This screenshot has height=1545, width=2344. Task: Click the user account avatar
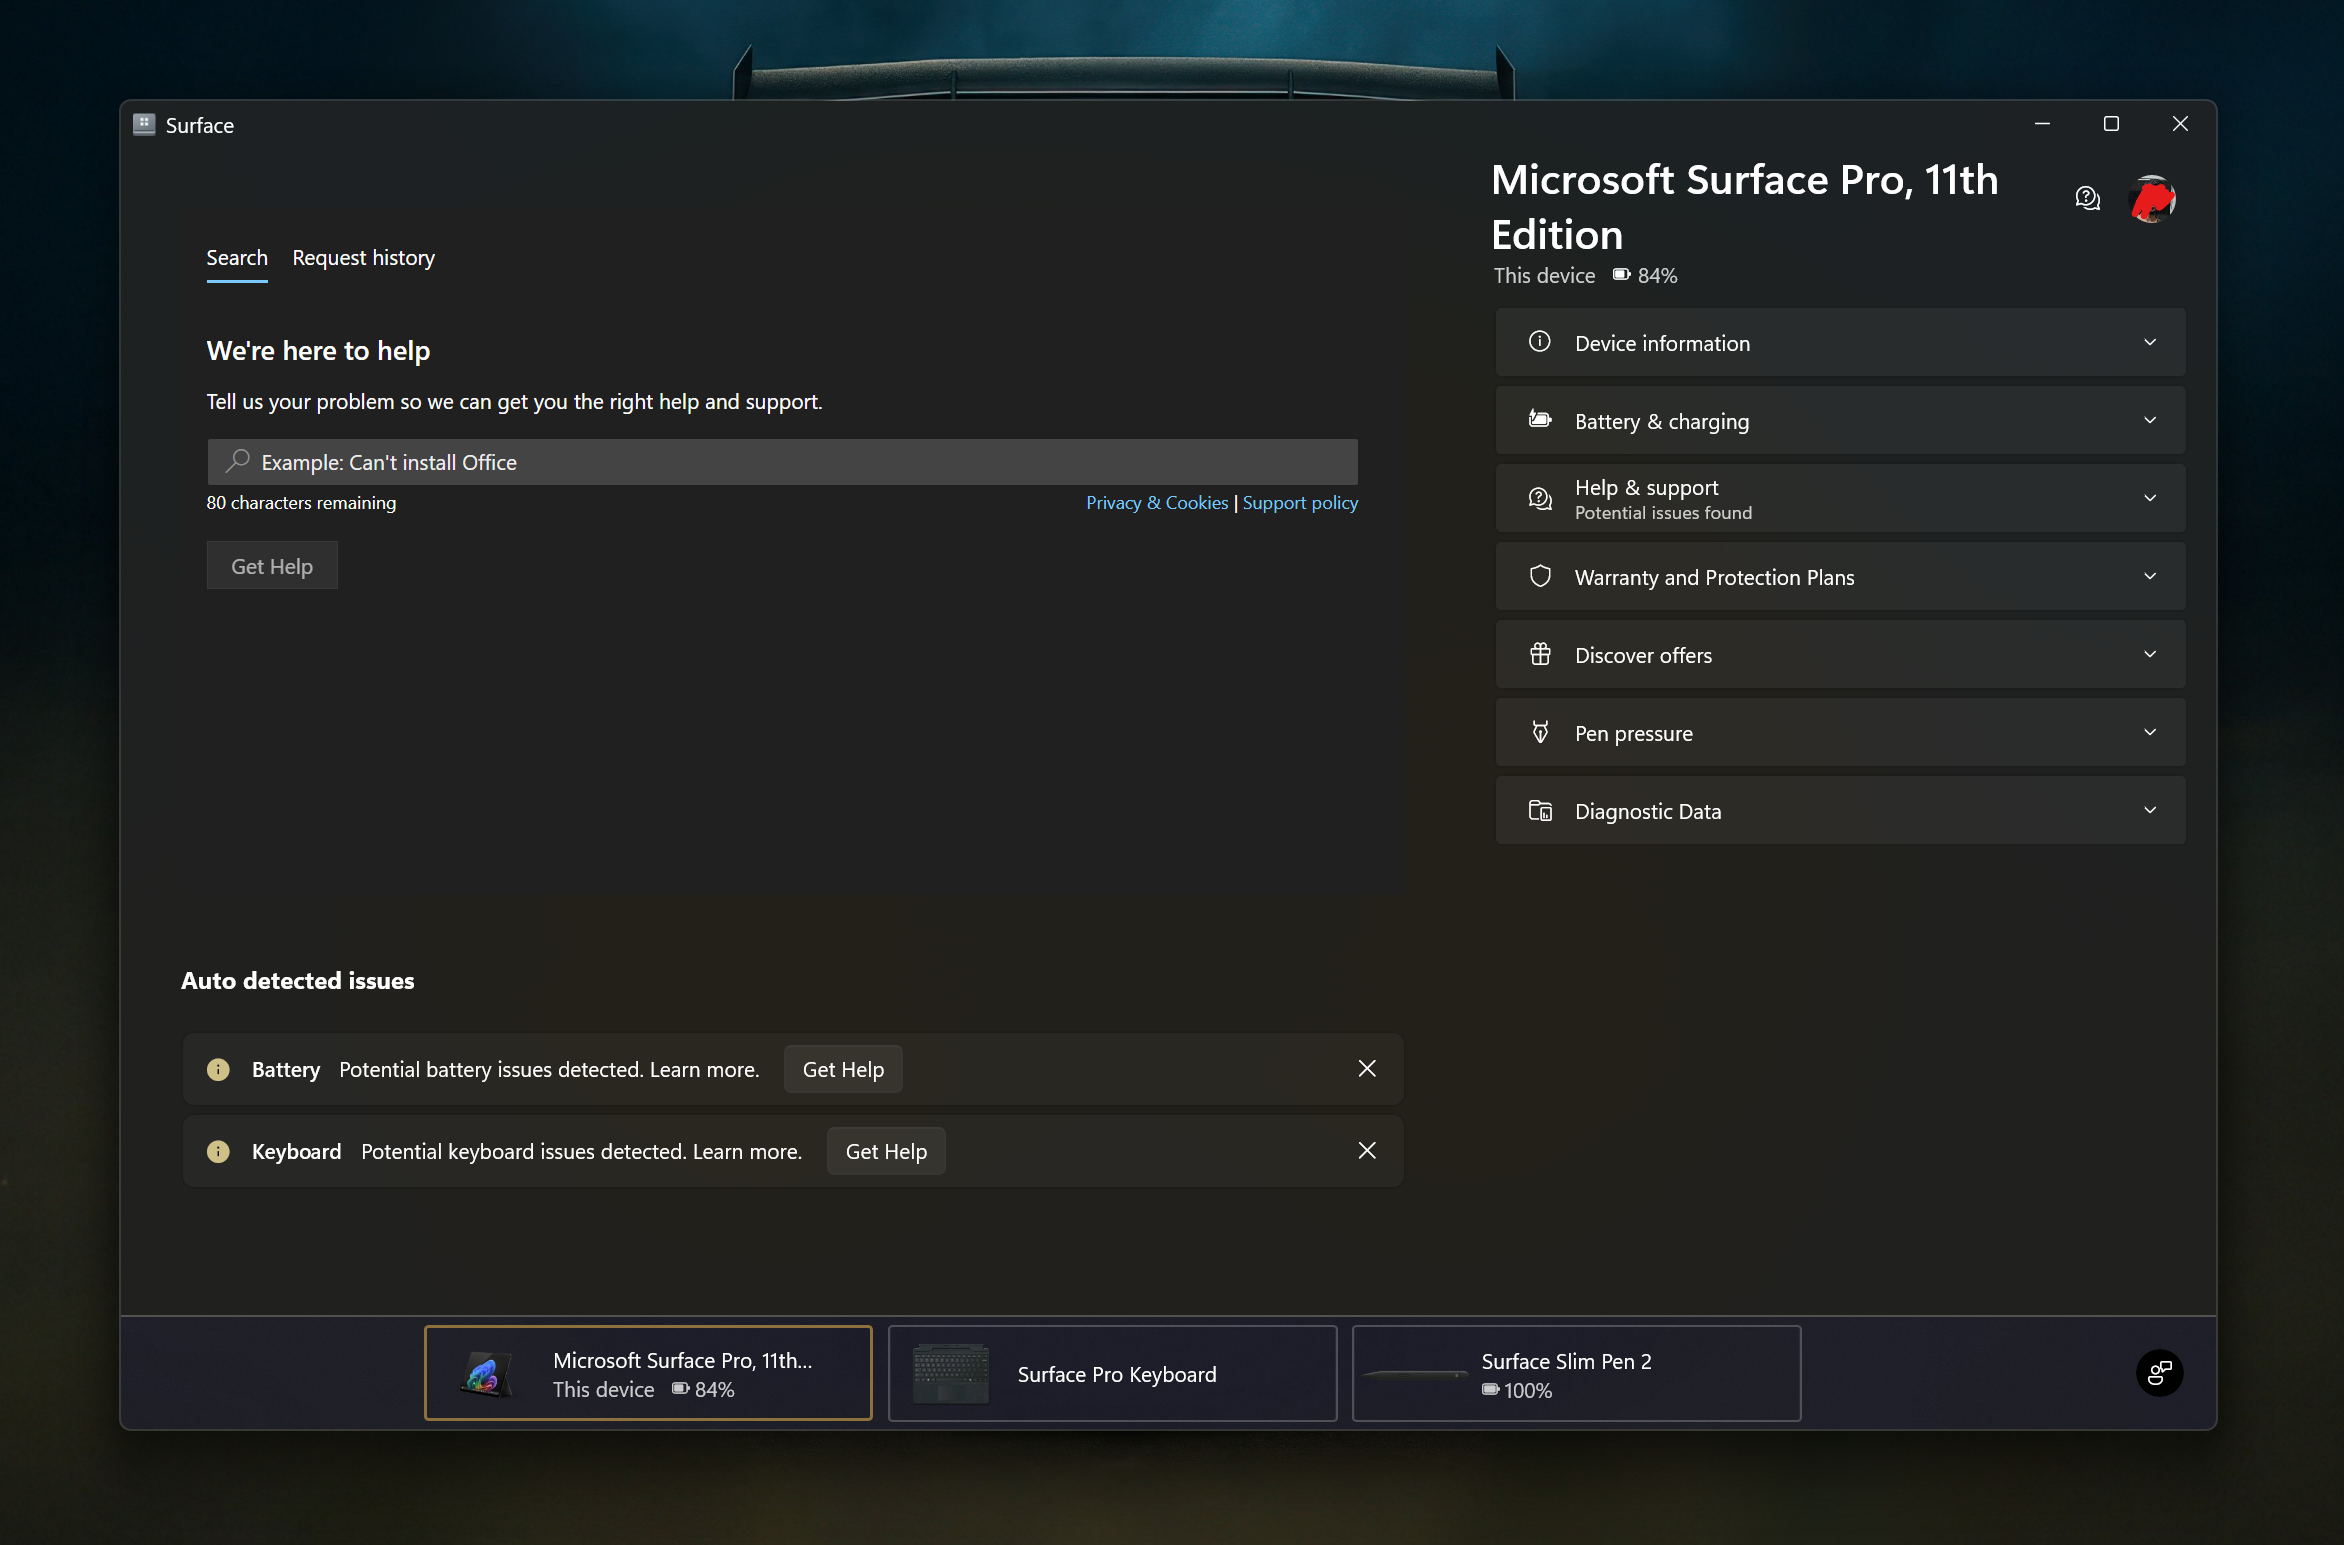(x=2153, y=198)
